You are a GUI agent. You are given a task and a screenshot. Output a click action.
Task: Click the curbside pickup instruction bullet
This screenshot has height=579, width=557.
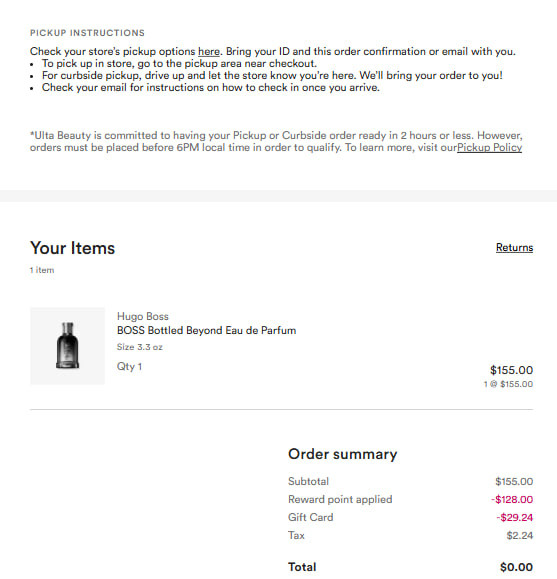click(272, 75)
